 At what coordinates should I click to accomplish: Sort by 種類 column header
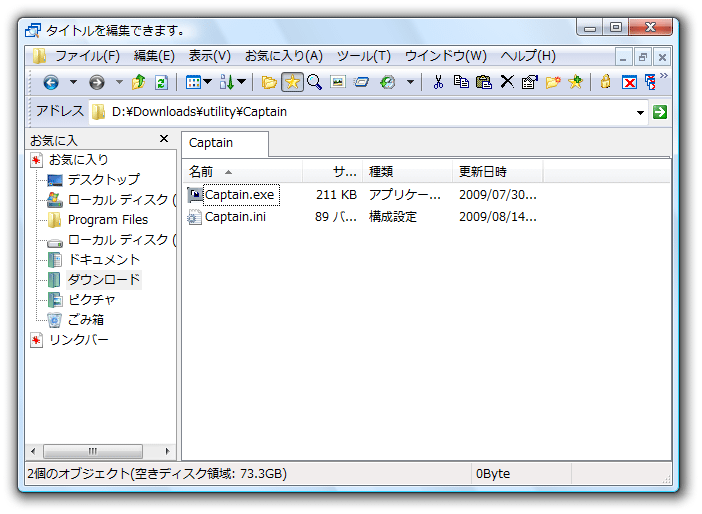[x=407, y=172]
